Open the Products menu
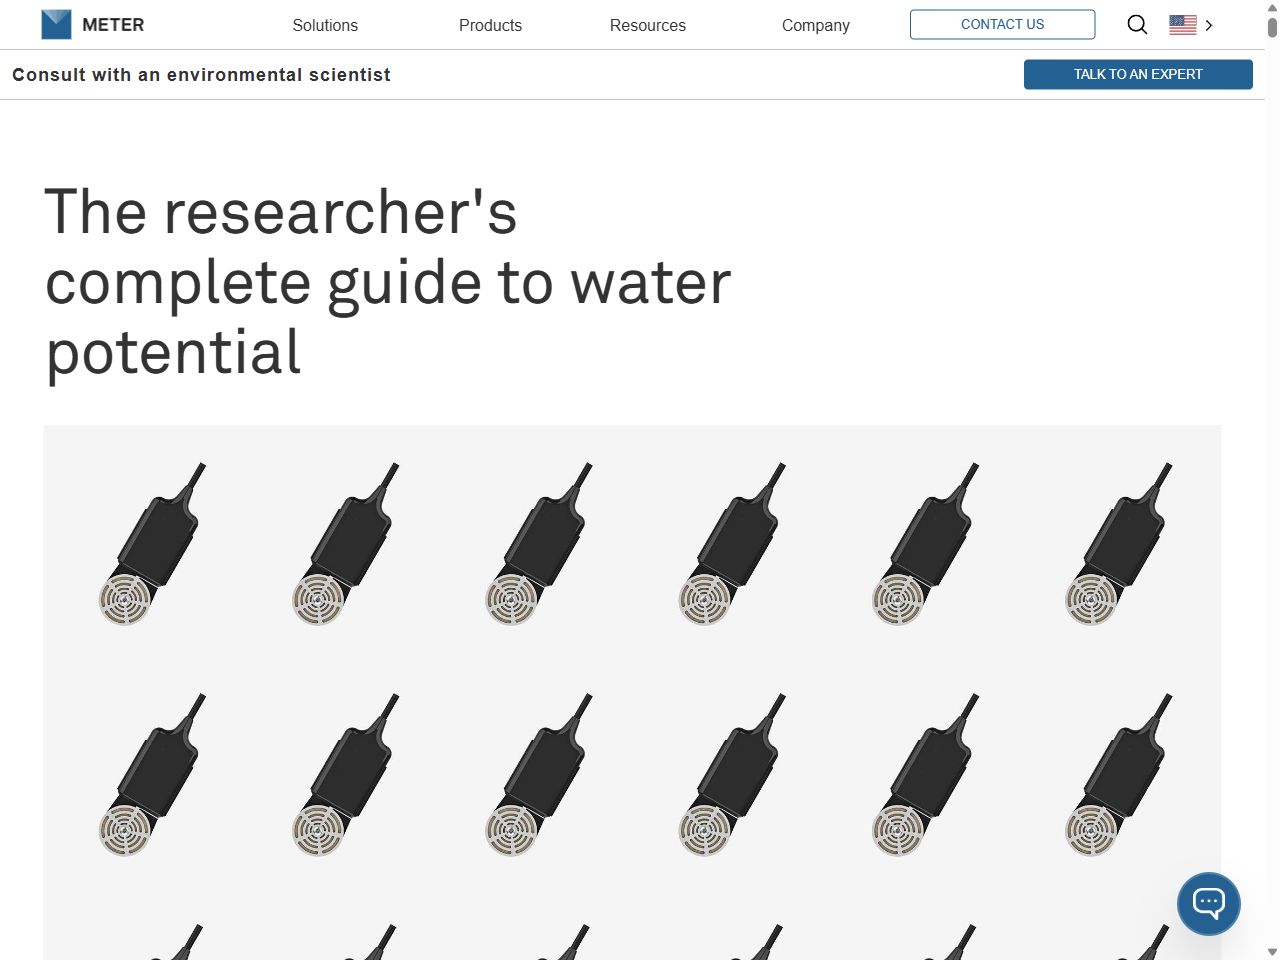The height and width of the screenshot is (960, 1280). [490, 25]
